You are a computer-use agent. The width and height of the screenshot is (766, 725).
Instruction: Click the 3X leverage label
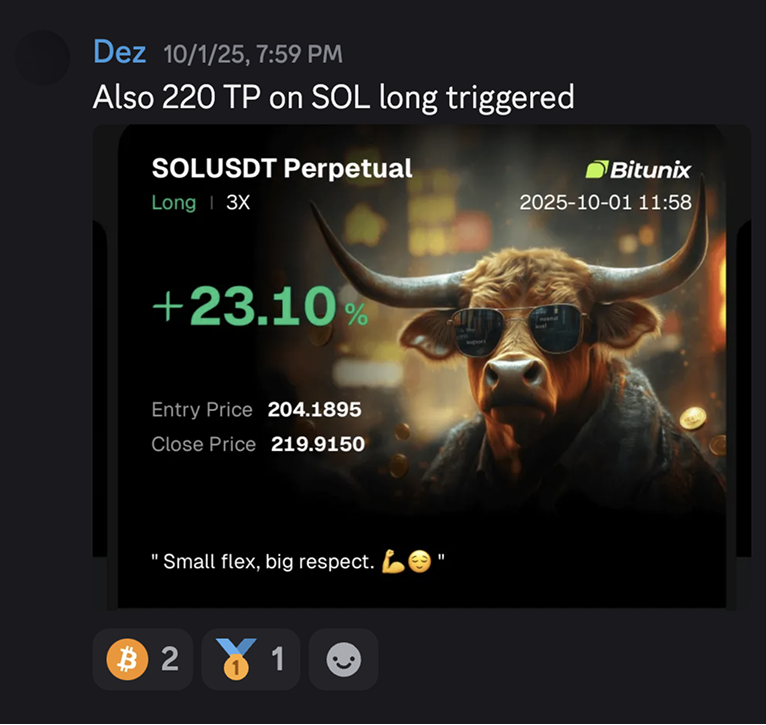(x=238, y=202)
